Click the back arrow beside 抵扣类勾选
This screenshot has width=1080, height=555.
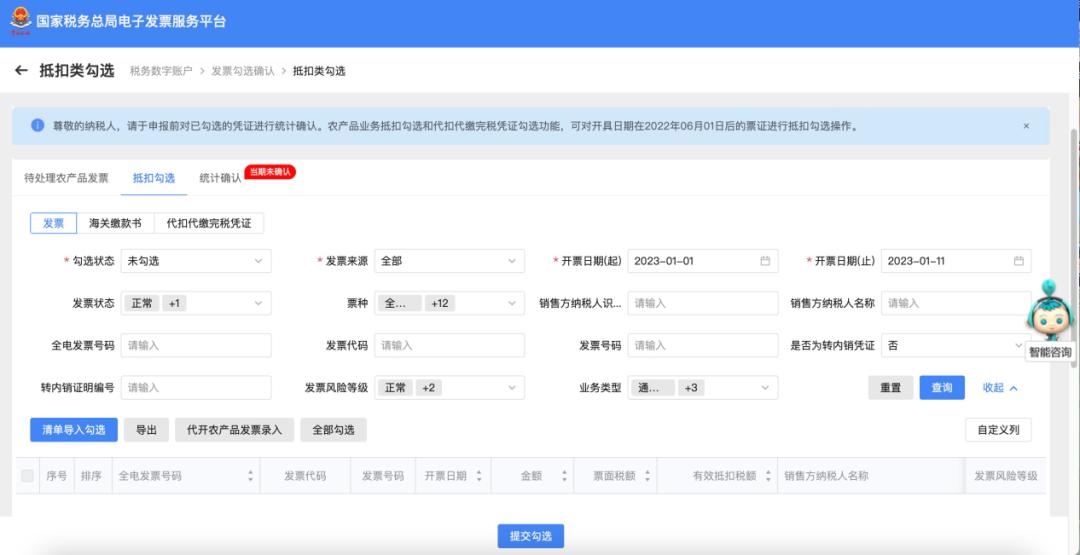21,71
